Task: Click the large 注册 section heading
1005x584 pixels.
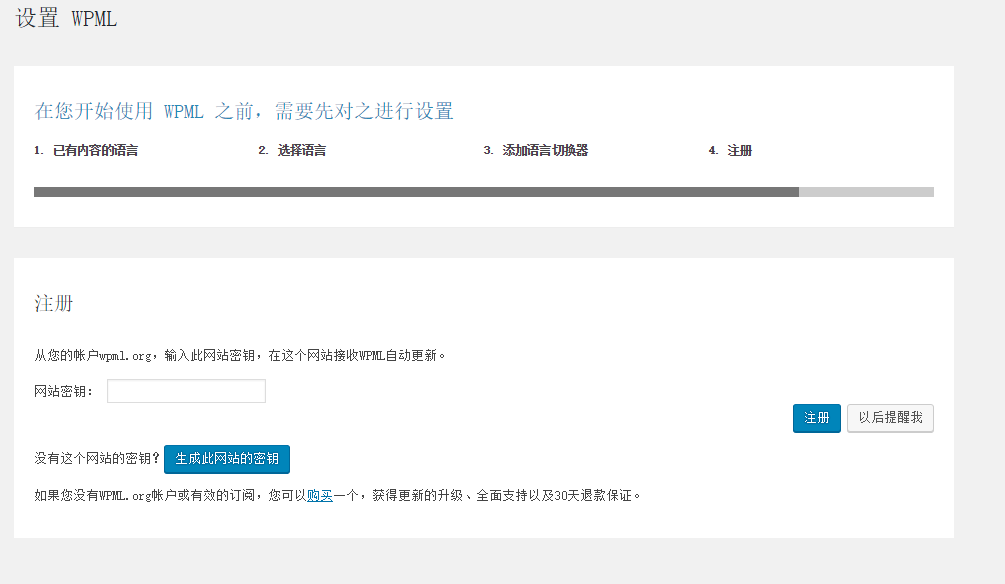Action: [x=54, y=304]
